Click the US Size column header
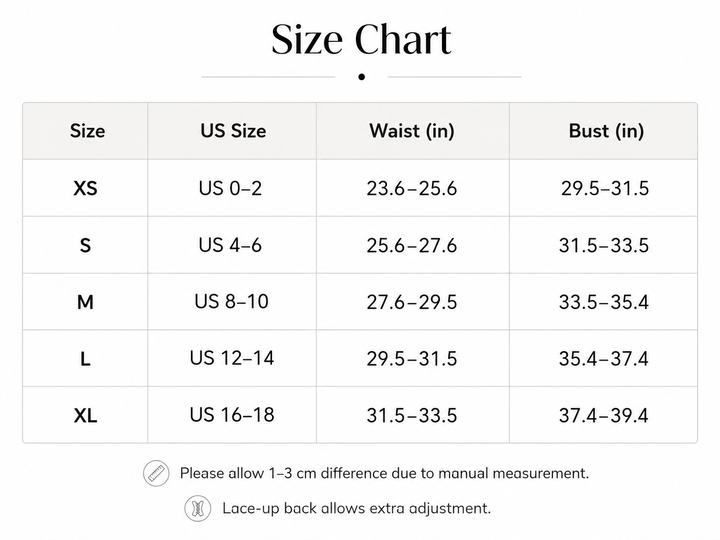720x540 pixels. 233,131
